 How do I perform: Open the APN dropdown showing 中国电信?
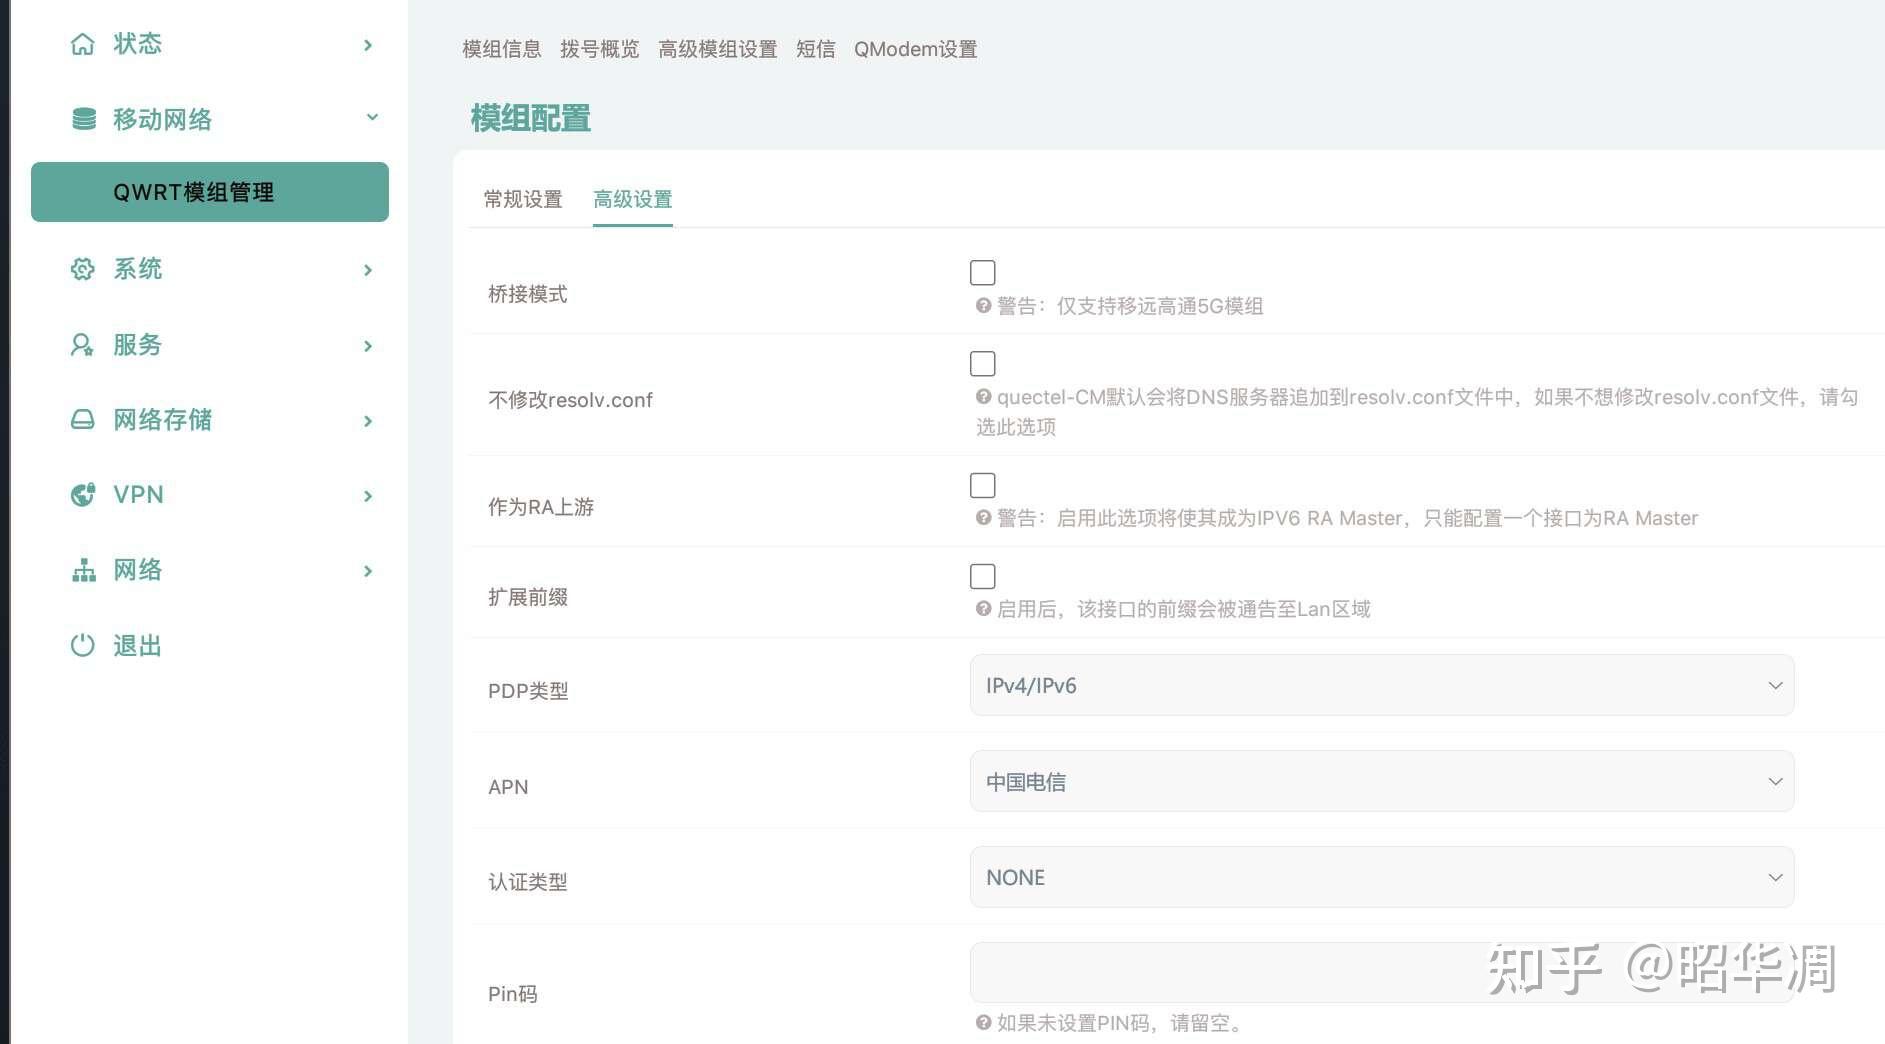[x=1380, y=781]
